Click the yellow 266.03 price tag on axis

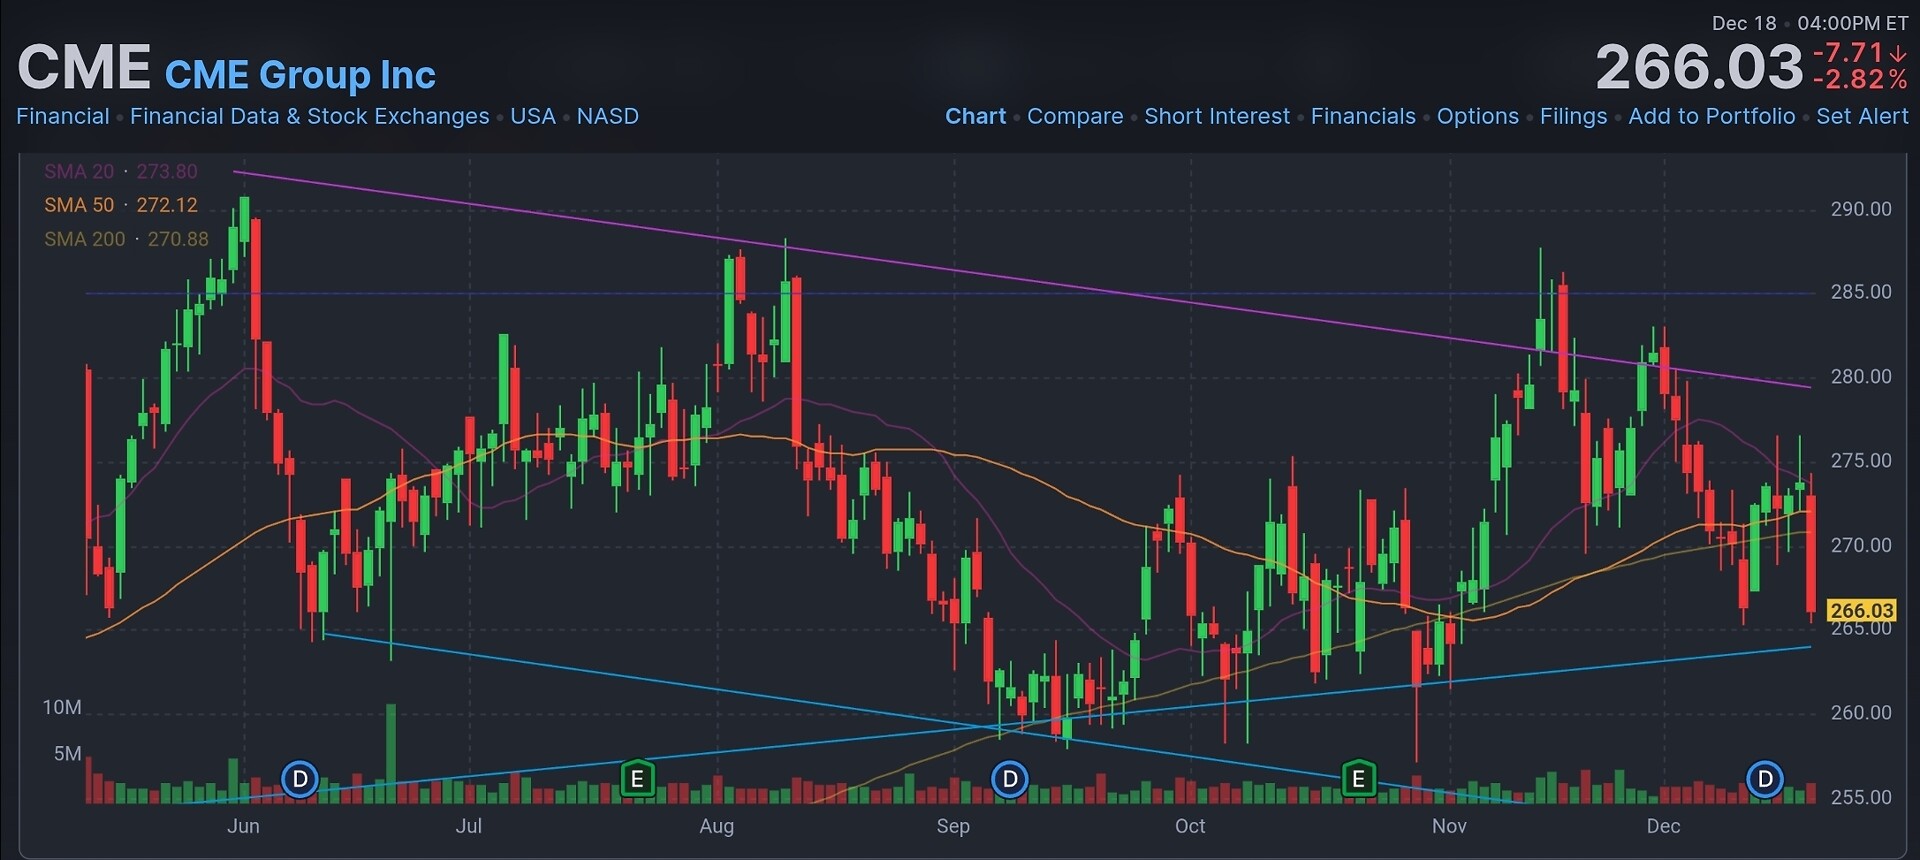1861,610
